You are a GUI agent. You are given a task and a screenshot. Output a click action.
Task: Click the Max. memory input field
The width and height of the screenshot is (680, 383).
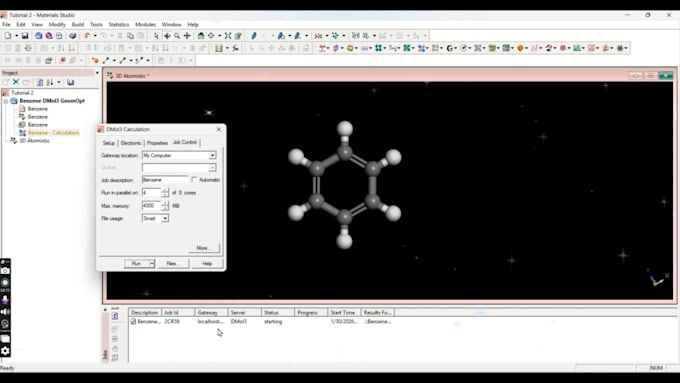(x=151, y=206)
